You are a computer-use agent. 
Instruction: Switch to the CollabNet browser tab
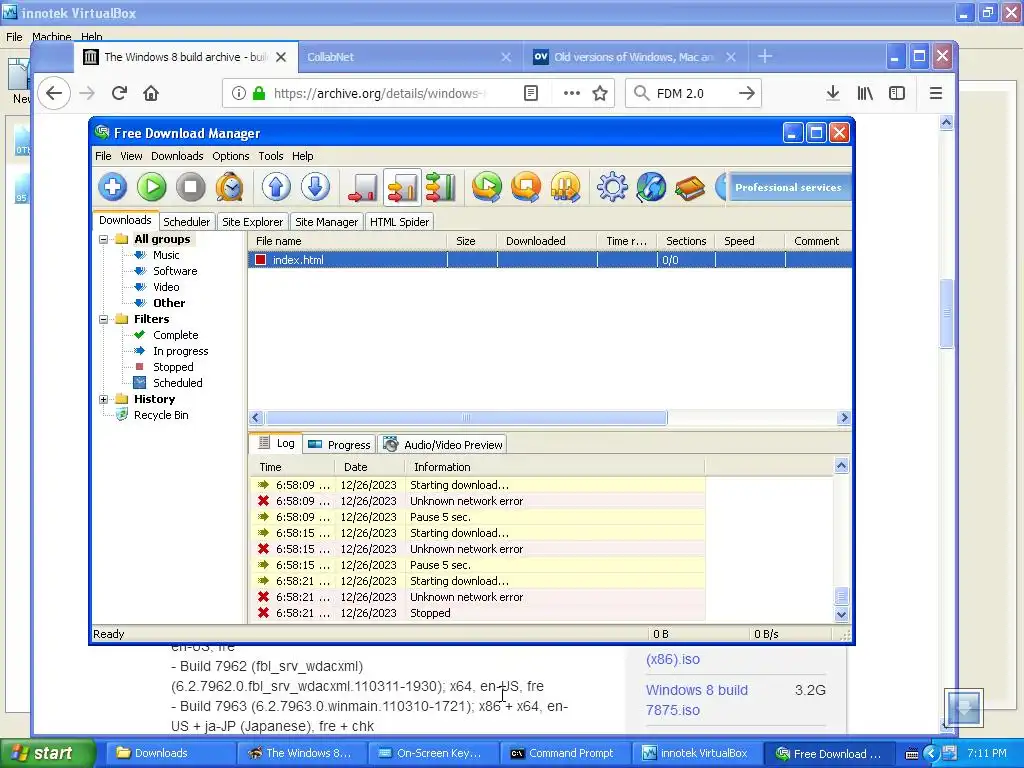[410, 57]
